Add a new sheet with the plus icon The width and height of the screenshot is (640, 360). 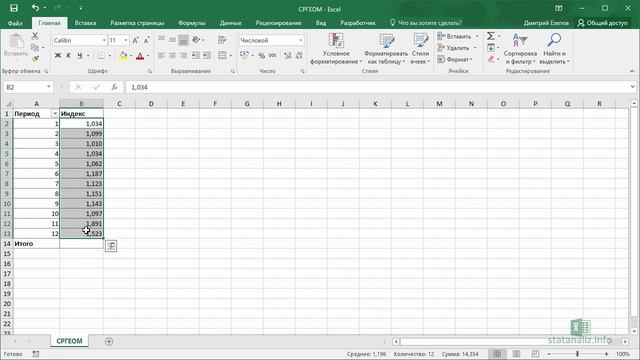coord(109,341)
